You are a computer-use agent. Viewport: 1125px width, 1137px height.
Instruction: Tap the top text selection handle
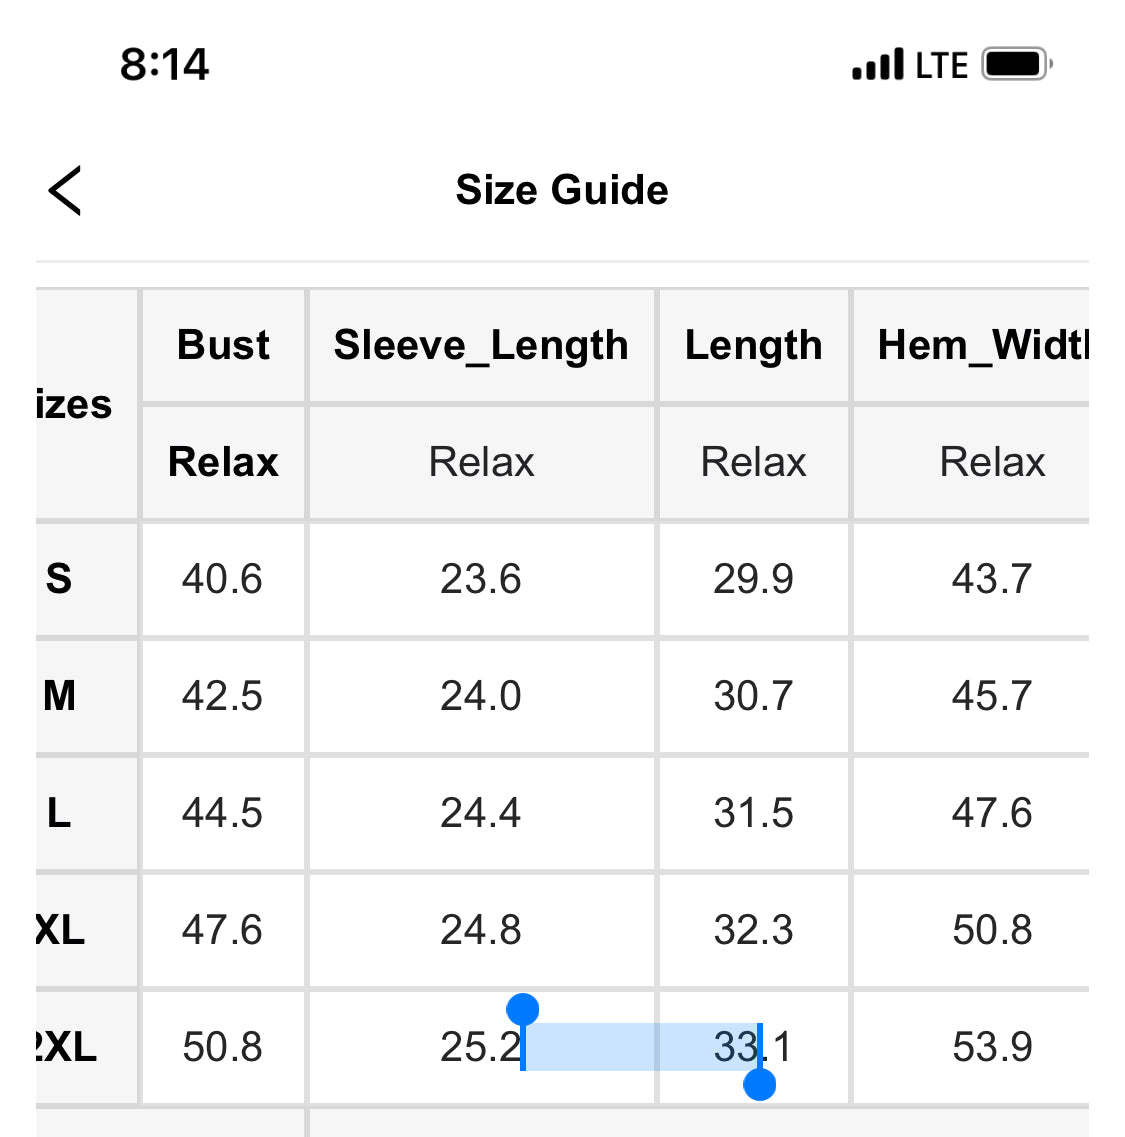[523, 1010]
